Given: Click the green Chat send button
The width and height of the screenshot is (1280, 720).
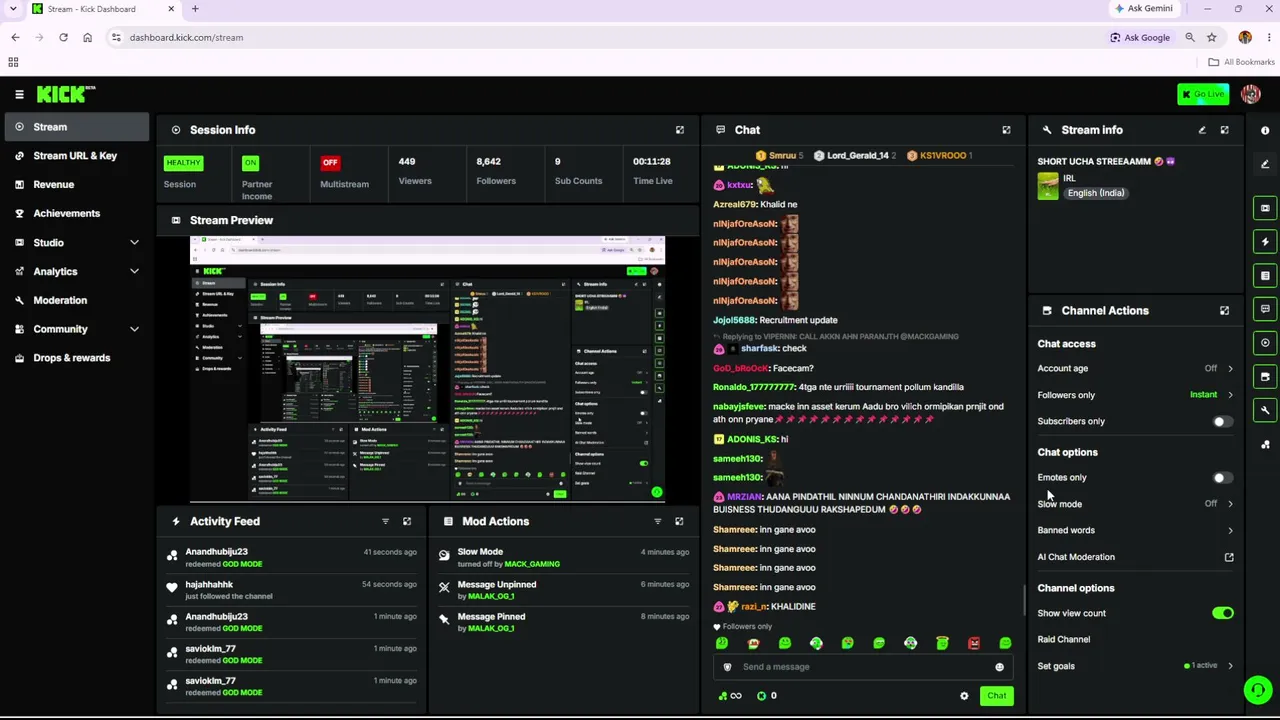Looking at the screenshot, I should pos(996,696).
